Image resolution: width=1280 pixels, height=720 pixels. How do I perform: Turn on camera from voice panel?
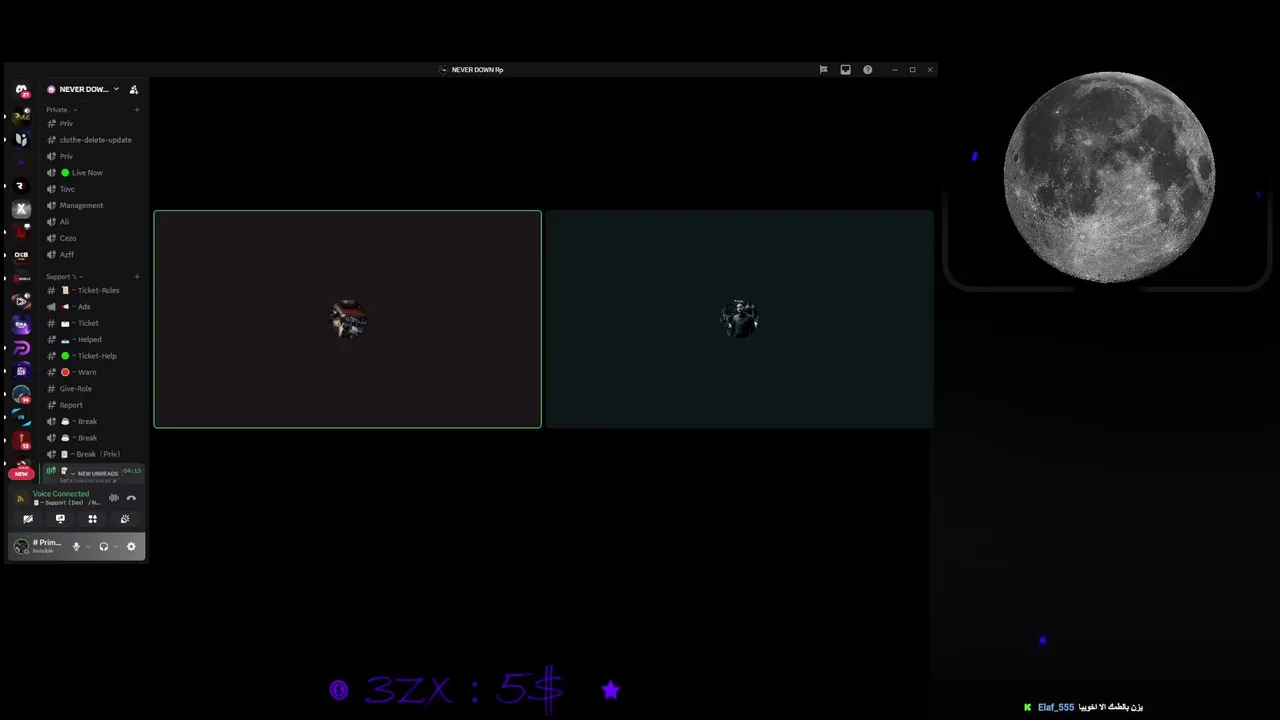pyautogui.click(x=28, y=519)
